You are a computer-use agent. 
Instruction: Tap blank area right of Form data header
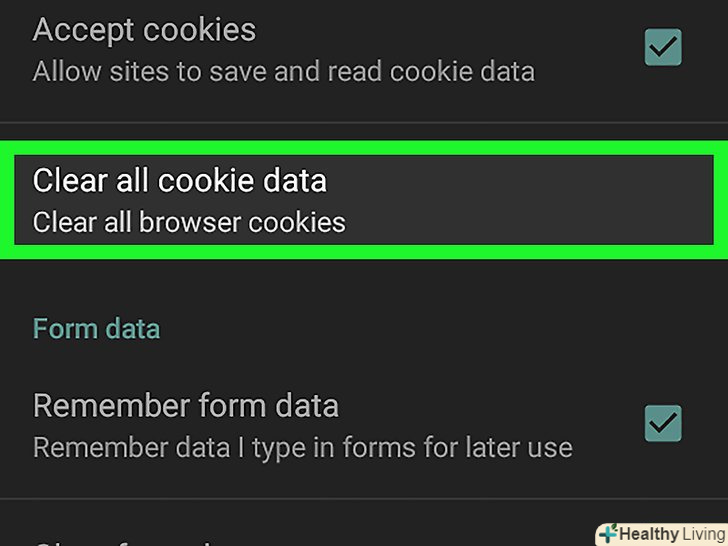point(450,329)
